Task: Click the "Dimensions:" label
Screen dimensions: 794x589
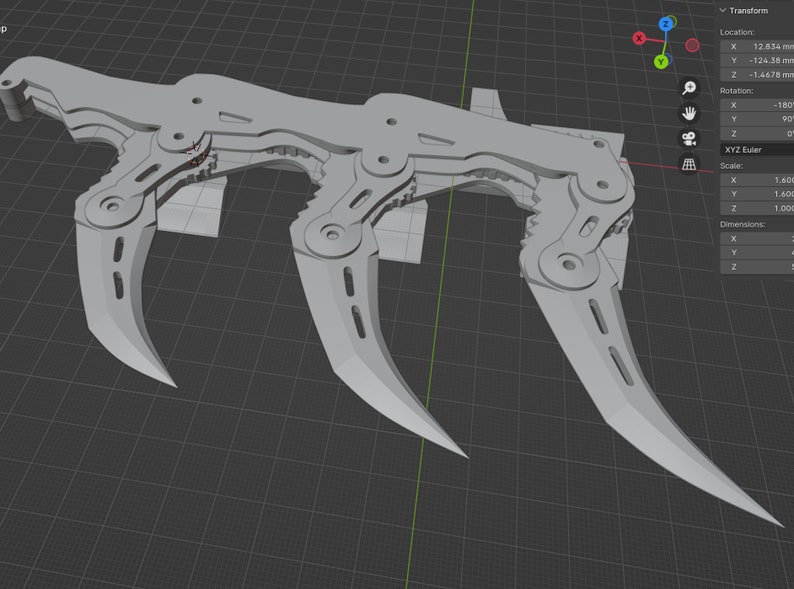Action: click(742, 224)
